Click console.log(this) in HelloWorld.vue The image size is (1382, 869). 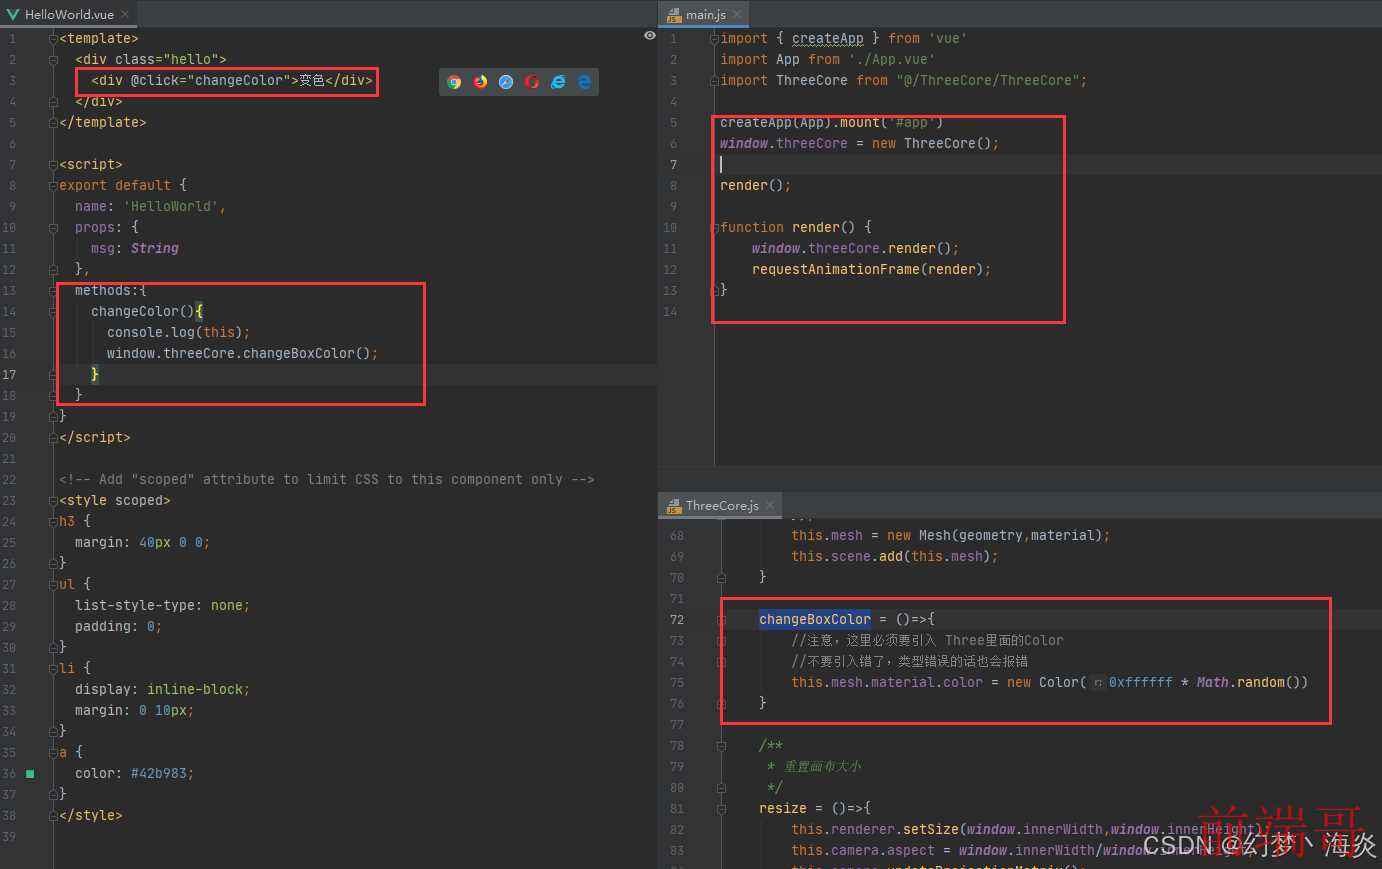178,332
